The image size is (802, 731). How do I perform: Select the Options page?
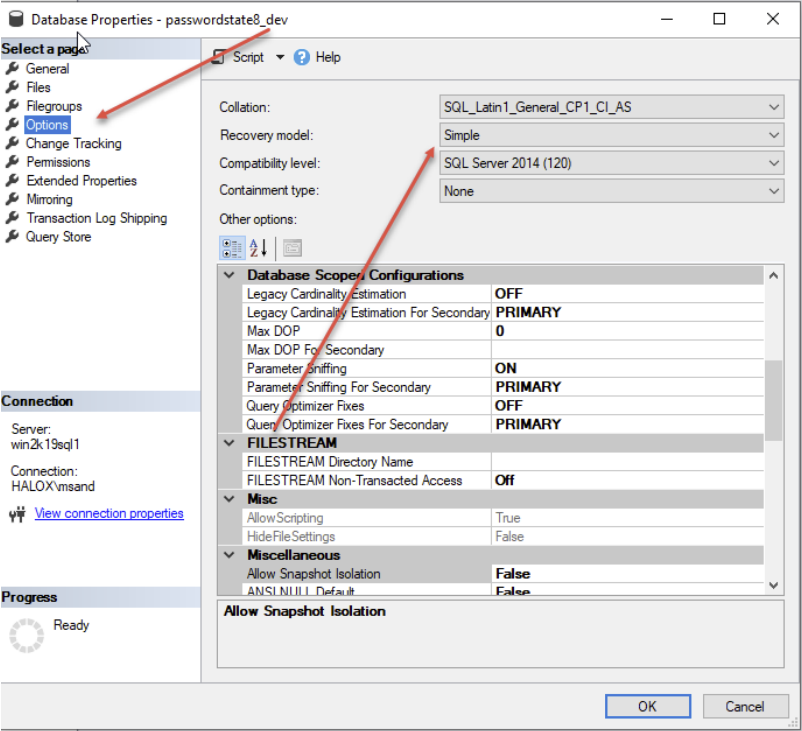point(47,125)
